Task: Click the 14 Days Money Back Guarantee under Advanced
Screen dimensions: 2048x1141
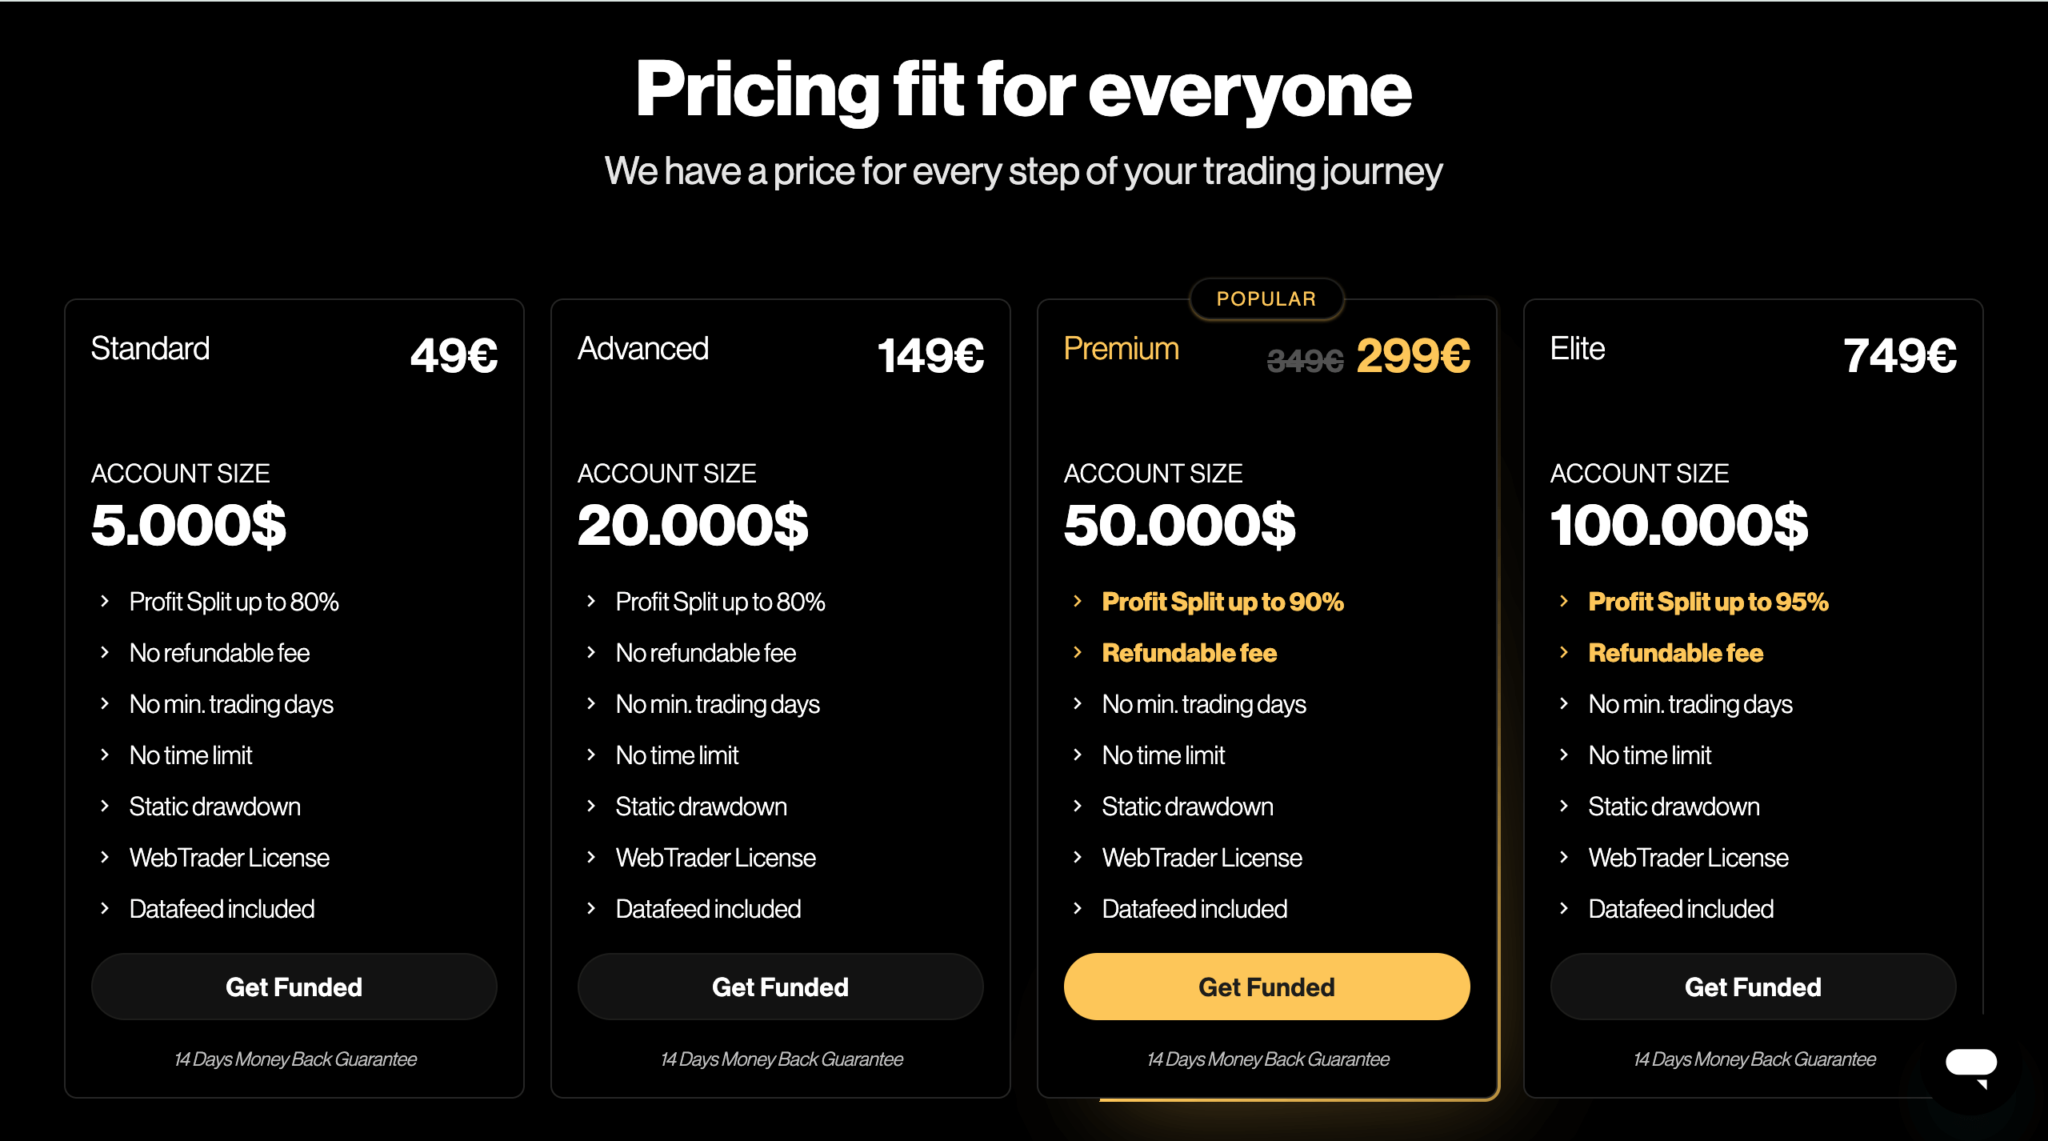Action: (x=781, y=1059)
